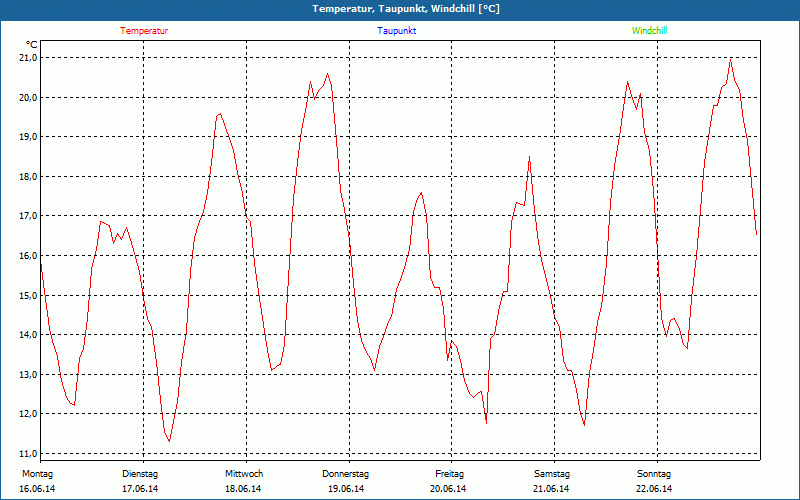Click the date 19.06.14
800x500 pixels.
(x=346, y=489)
